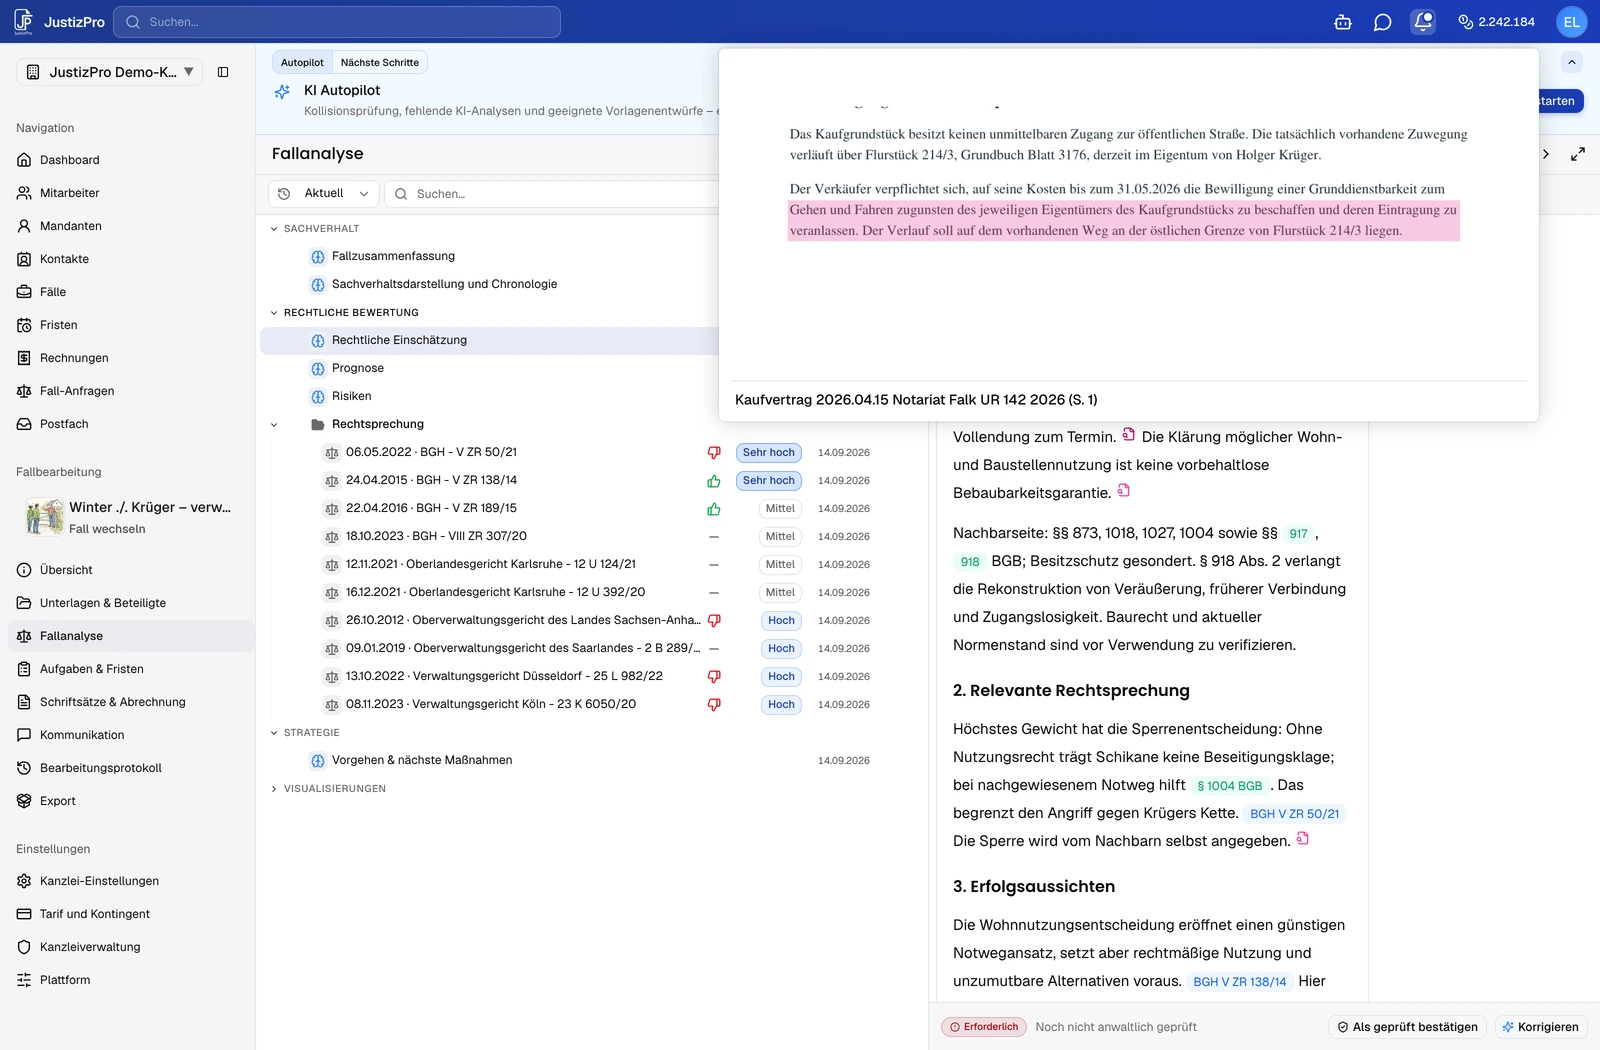Open Fristen in the navigation sidebar

pyautogui.click(x=58, y=325)
